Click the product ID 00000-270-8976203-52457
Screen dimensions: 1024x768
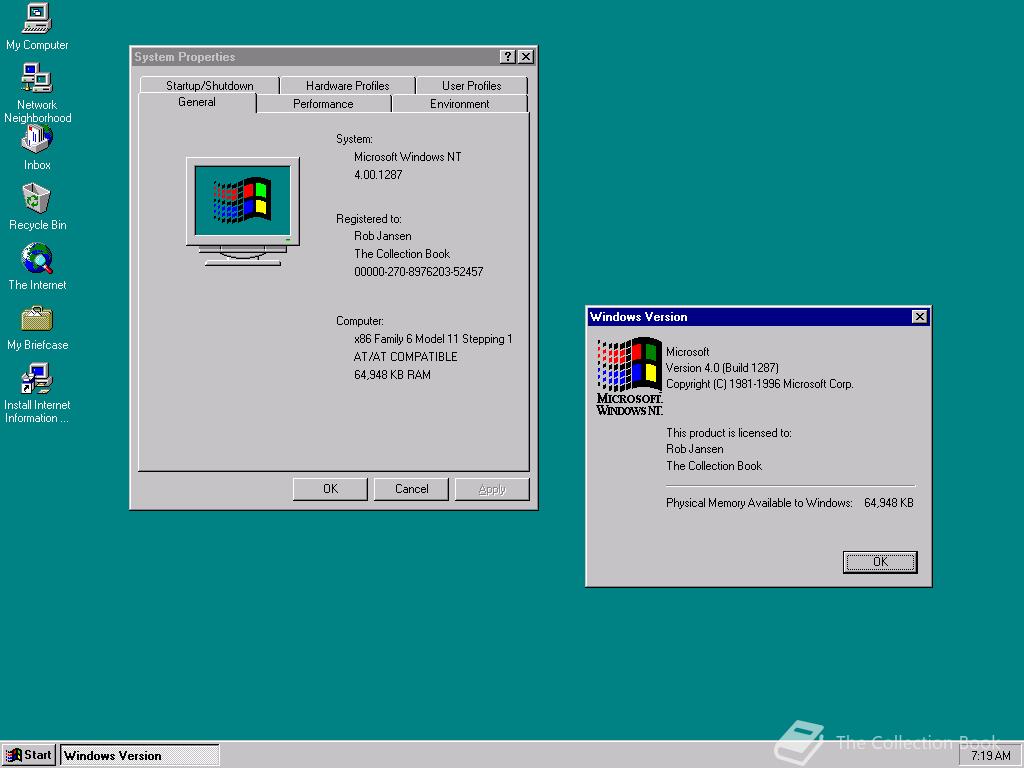pyautogui.click(x=419, y=272)
